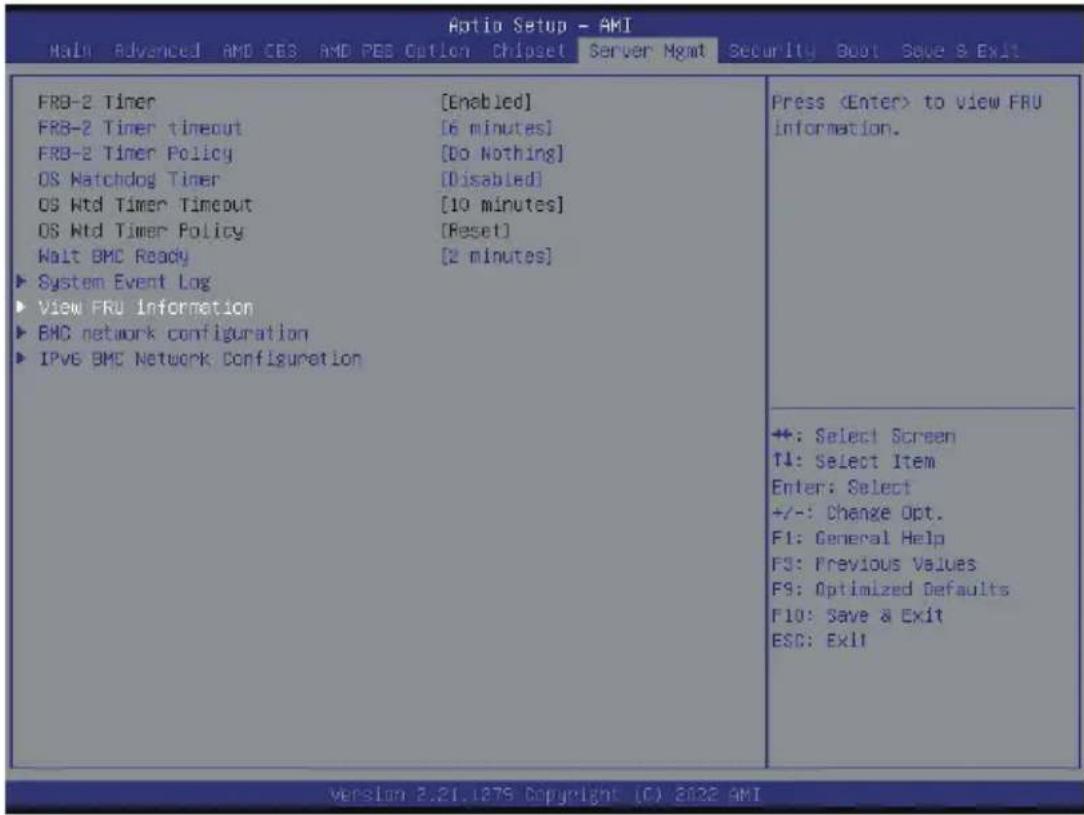Open the Advanced tab
The height and width of the screenshot is (815, 1084).
pos(158,50)
